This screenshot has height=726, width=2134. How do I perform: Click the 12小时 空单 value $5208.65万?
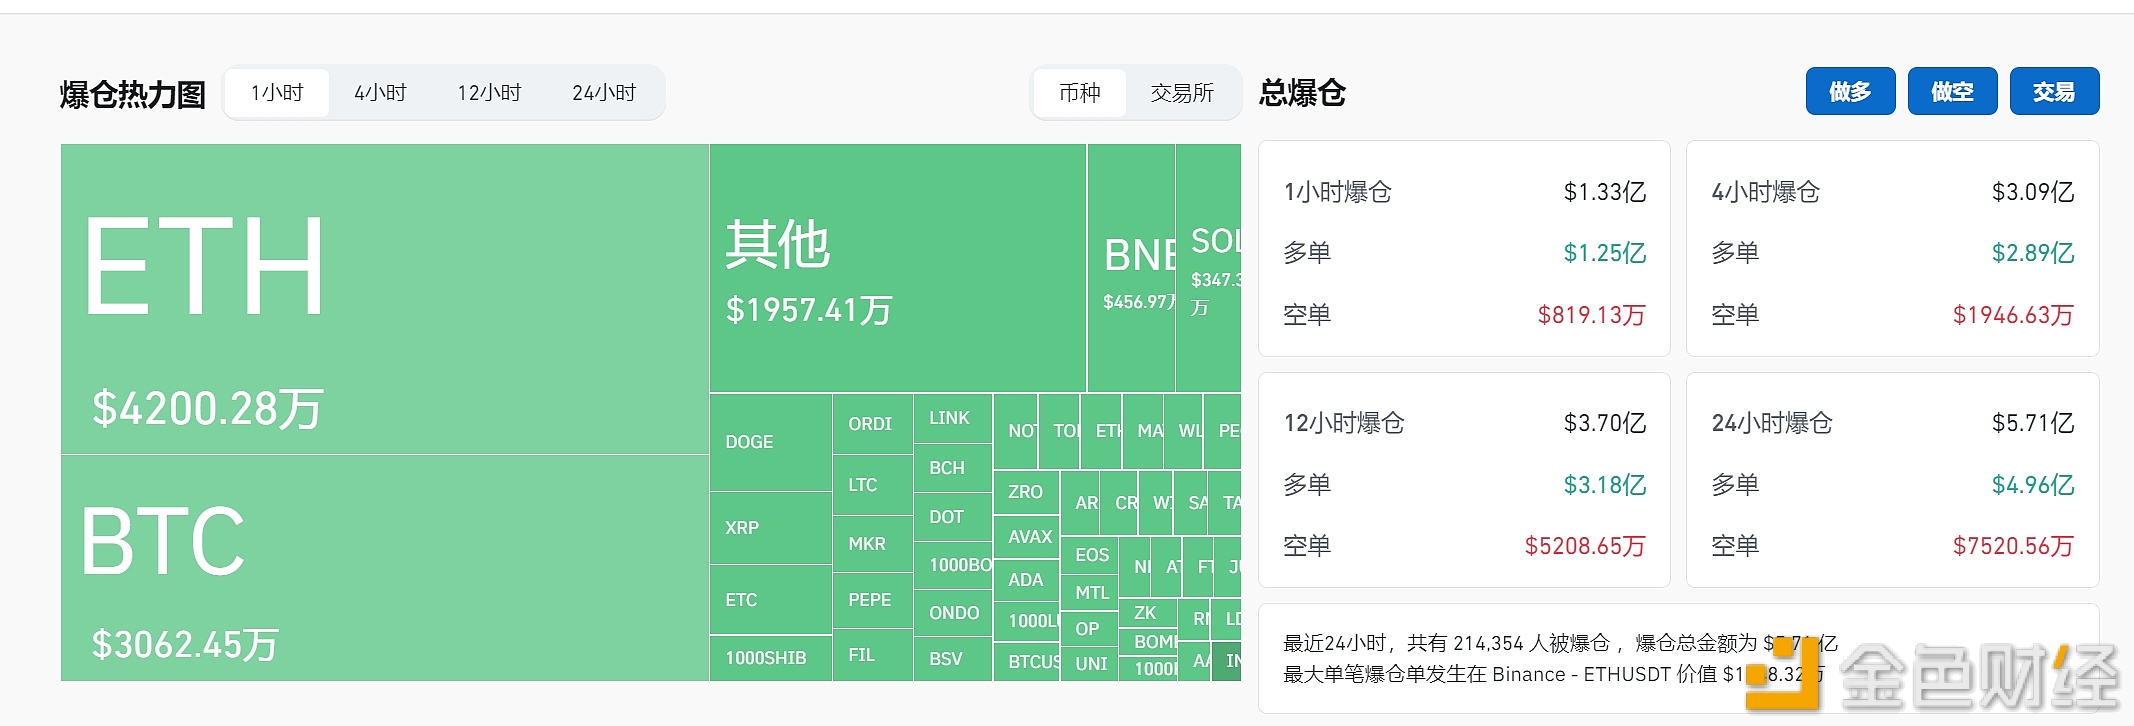click(1585, 546)
